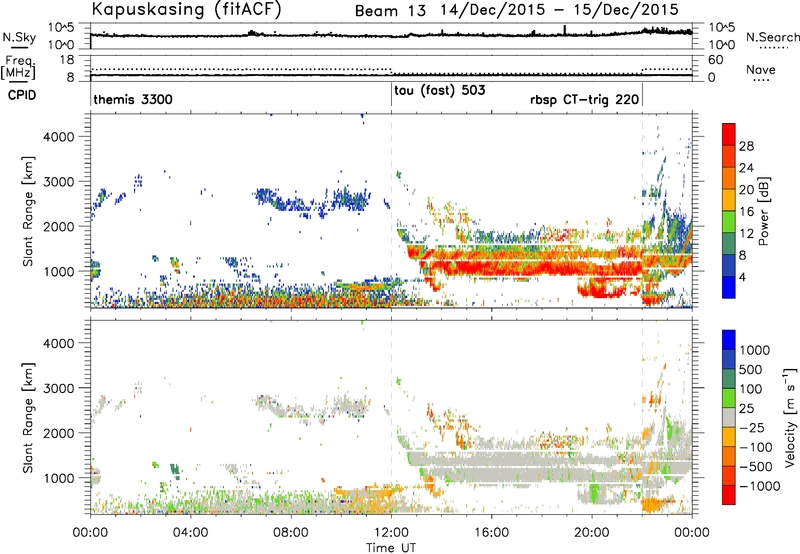The width and height of the screenshot is (800, 554).
Task: Click the 12:00 time tick label
Action: (x=391, y=533)
